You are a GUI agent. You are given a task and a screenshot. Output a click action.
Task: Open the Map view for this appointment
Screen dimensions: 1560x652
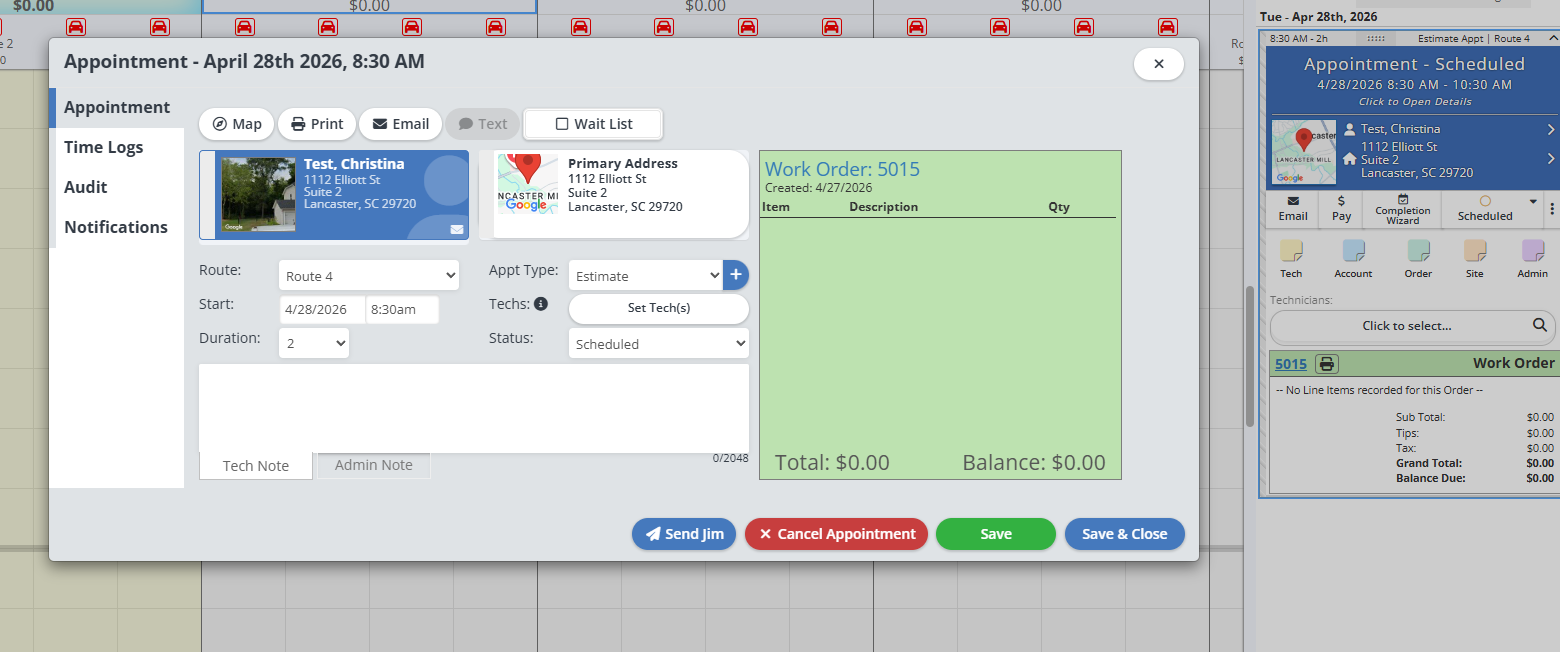point(237,124)
